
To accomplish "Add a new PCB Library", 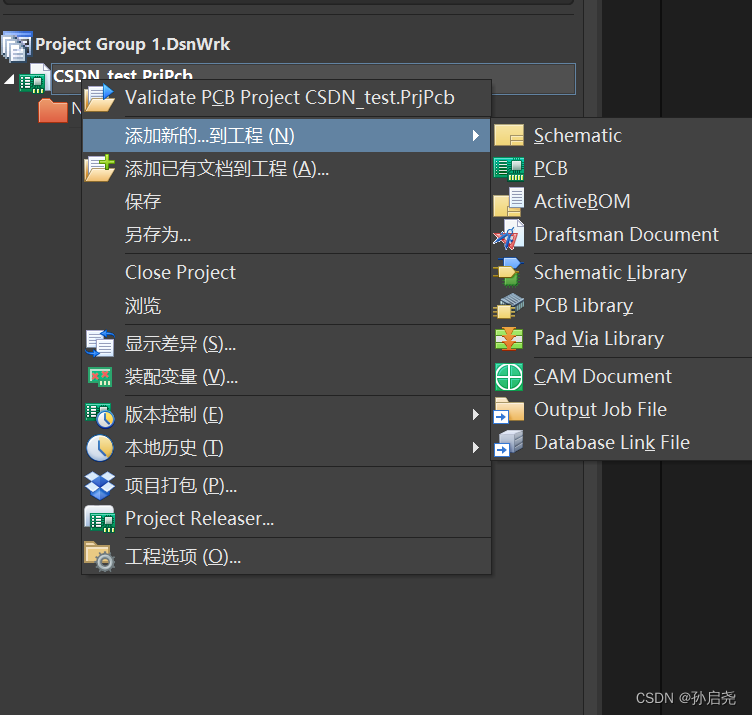I will click(x=622, y=305).
